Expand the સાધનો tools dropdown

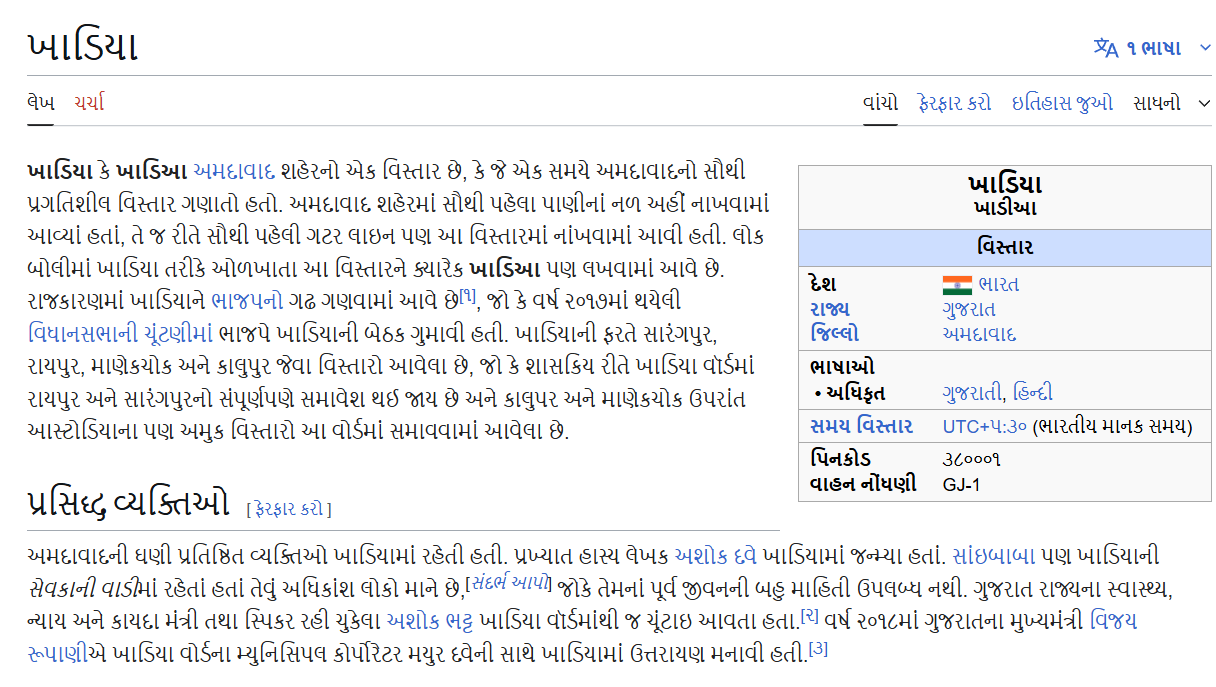(1172, 102)
